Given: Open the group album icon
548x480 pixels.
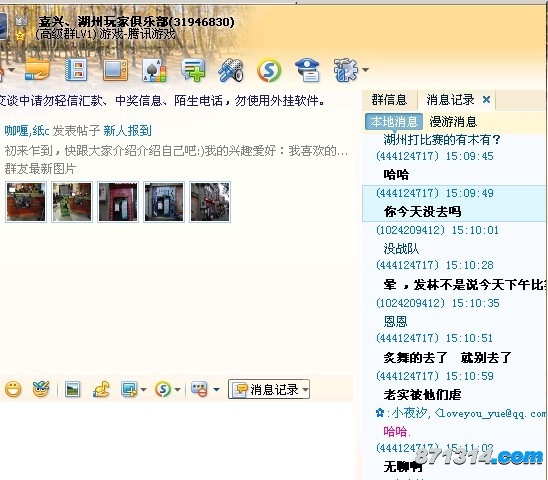Looking at the screenshot, I should tap(77, 70).
